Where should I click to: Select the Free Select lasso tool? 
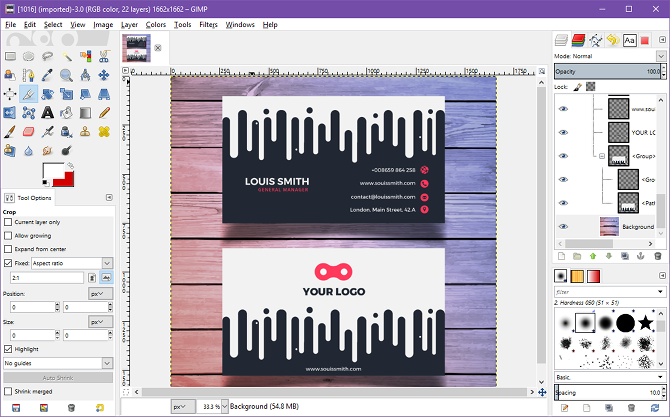click(x=47, y=56)
